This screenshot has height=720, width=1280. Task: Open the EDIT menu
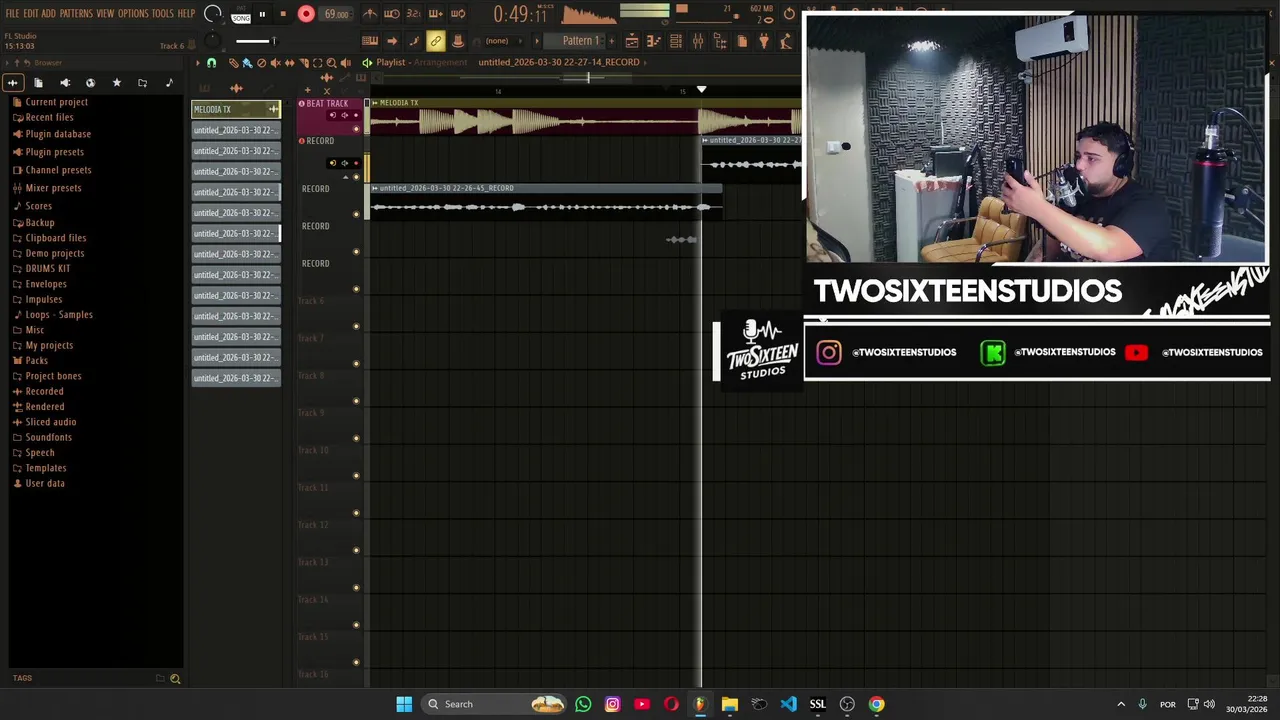click(x=31, y=14)
